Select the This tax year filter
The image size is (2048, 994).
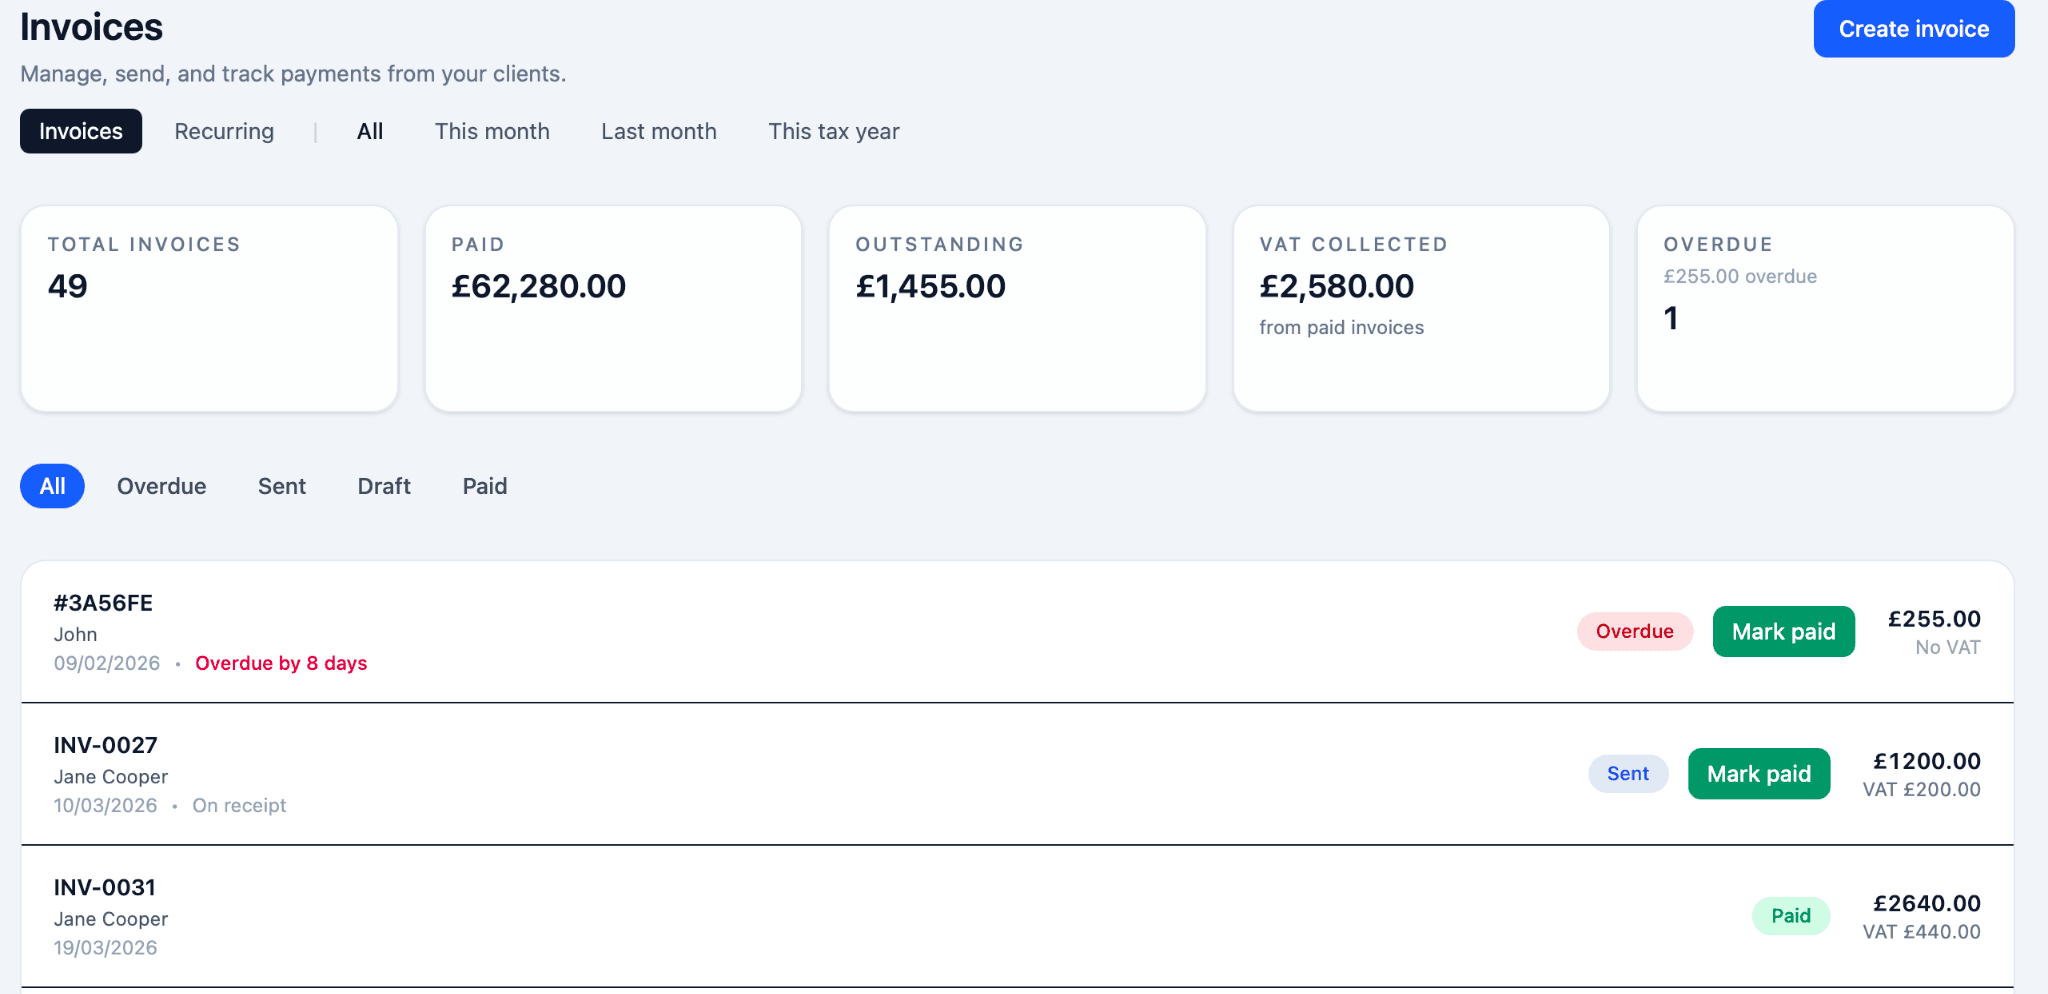tap(833, 131)
